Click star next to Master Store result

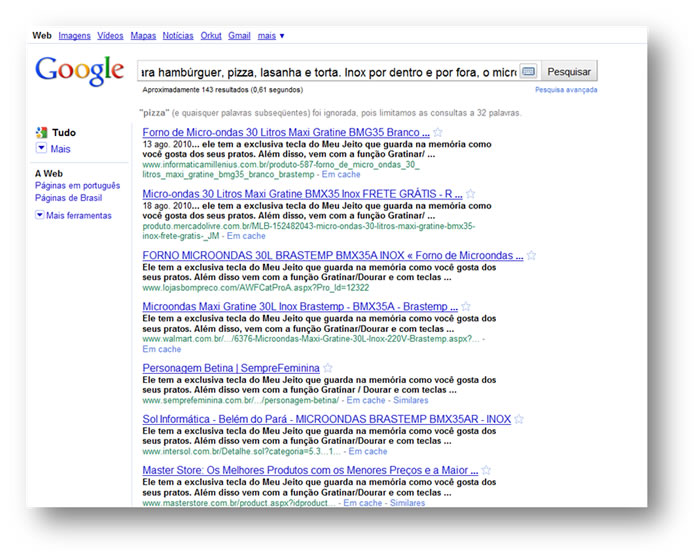(486, 470)
